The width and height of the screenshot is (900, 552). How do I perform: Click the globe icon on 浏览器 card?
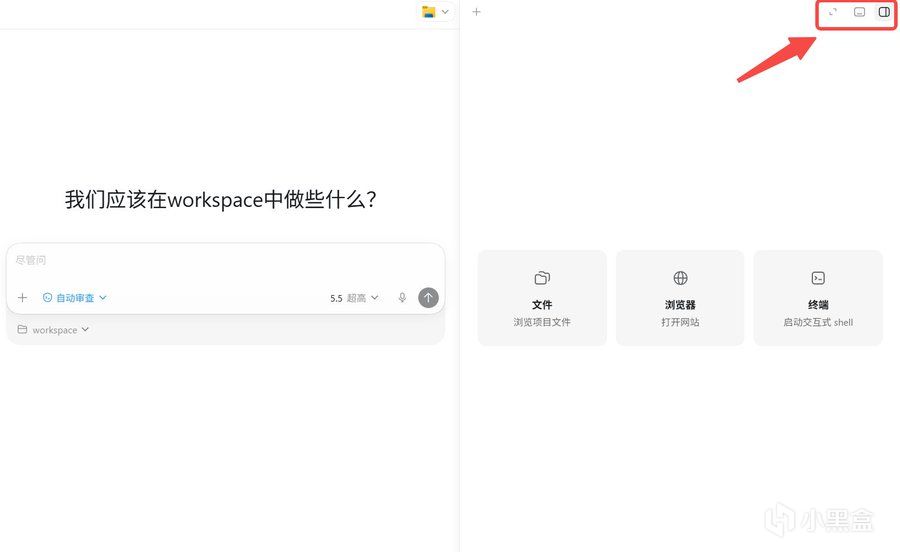[x=680, y=278]
